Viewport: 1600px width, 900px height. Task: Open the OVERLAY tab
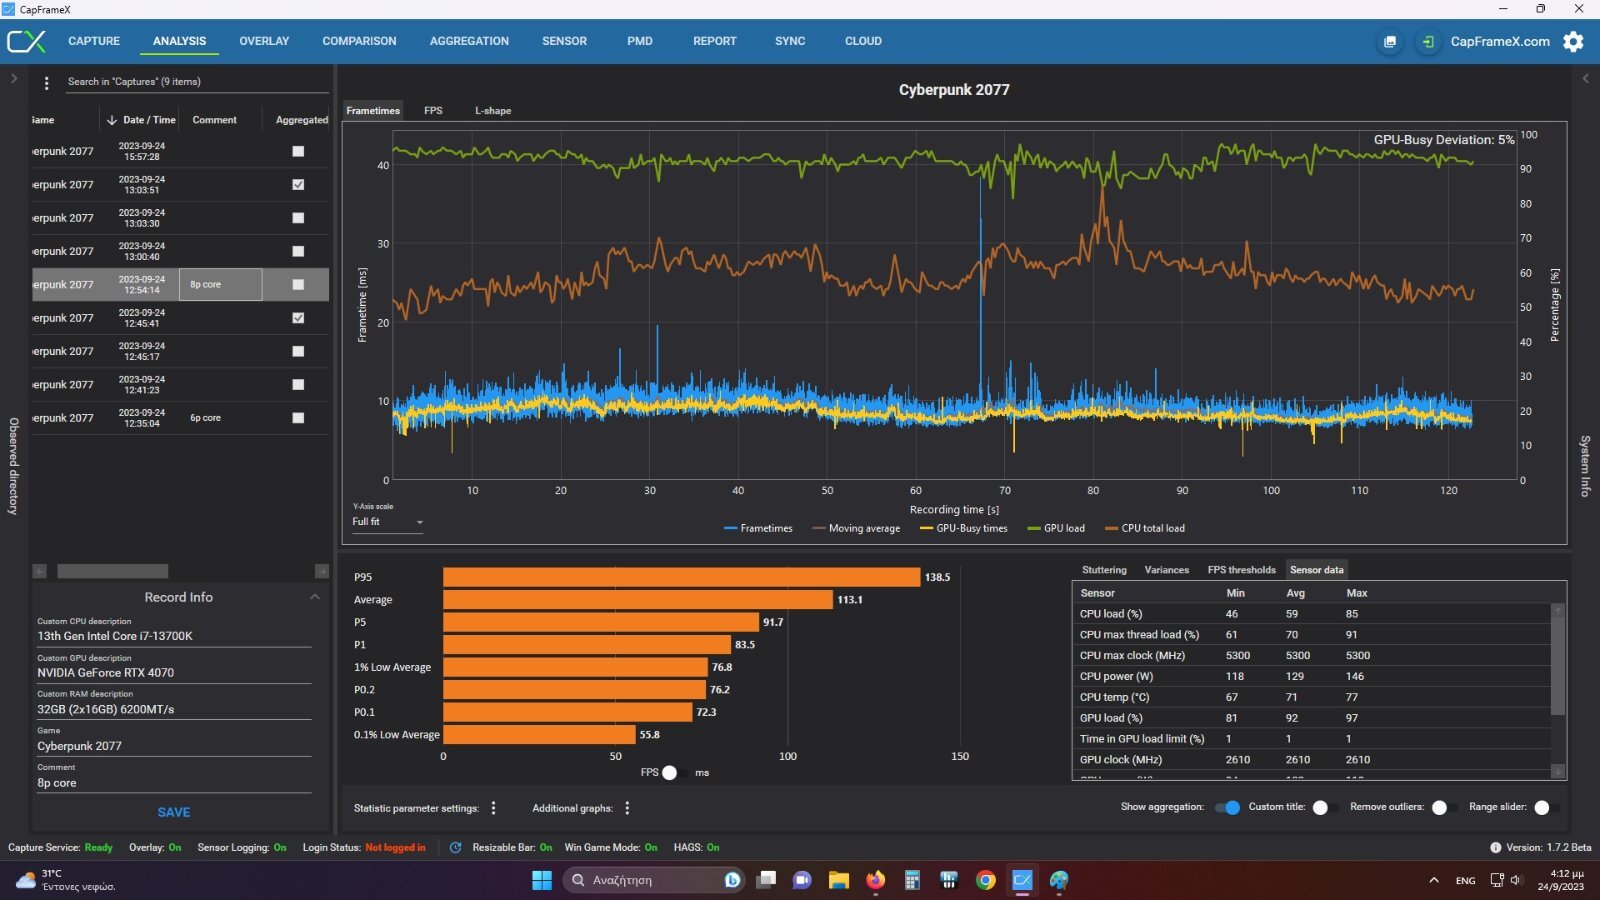(x=264, y=41)
